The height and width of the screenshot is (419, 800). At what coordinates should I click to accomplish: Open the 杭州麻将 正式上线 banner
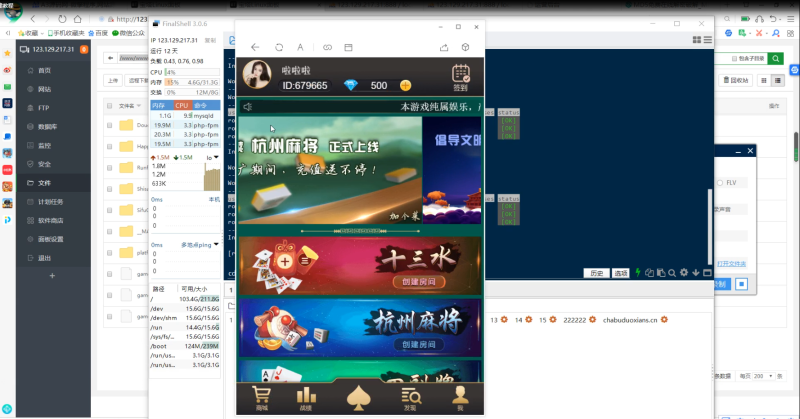(330, 170)
